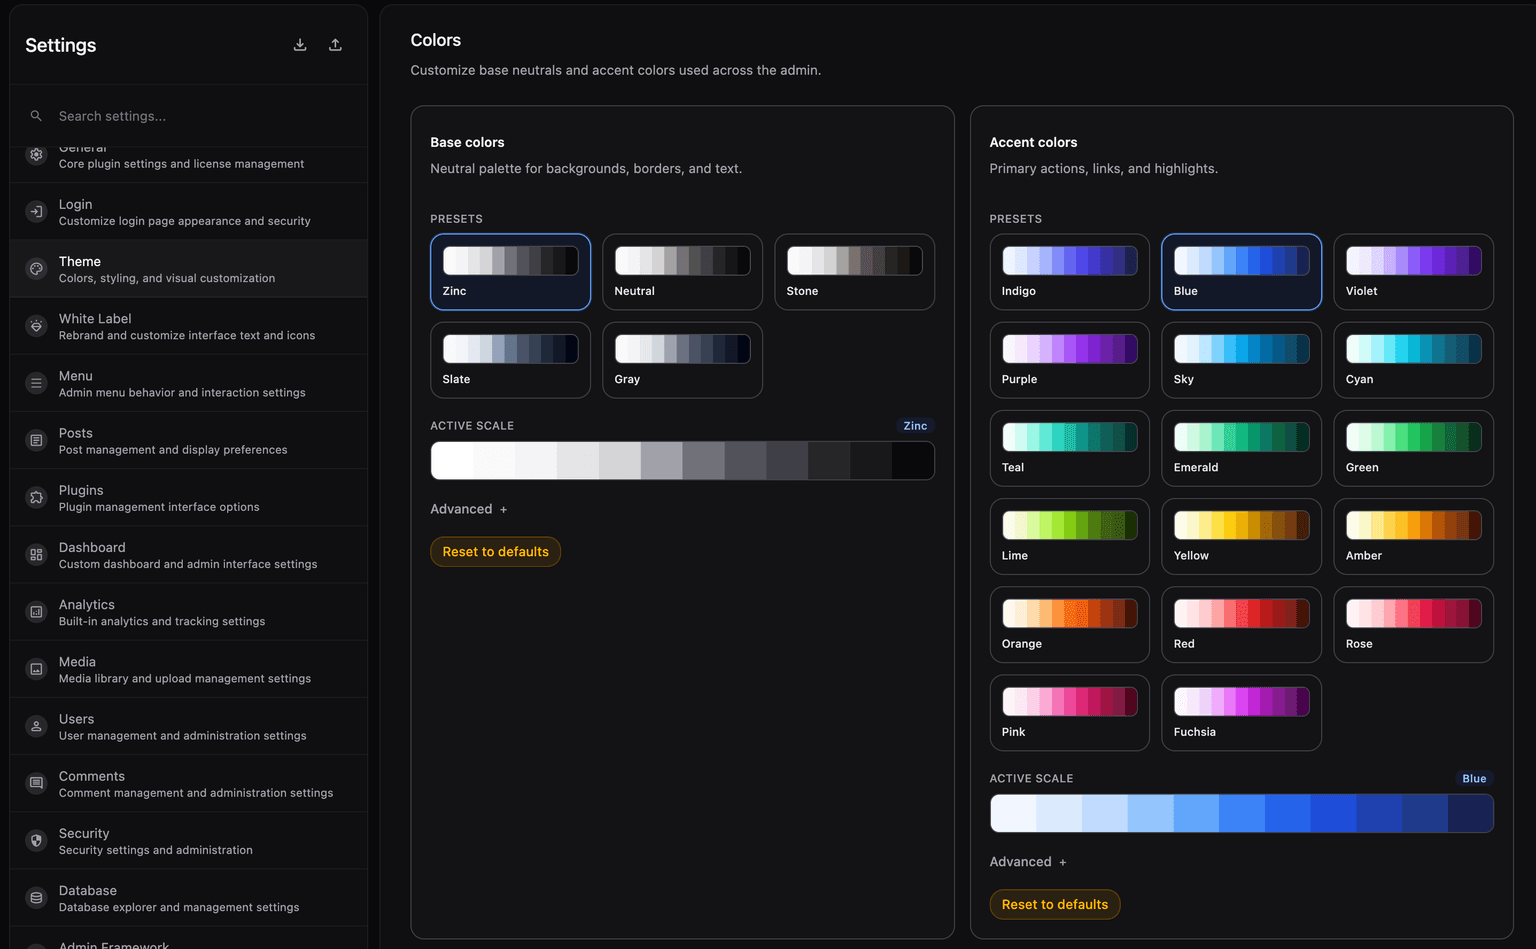The height and width of the screenshot is (949, 1536).
Task: Open Comments settings in the sidebar
Action: pyautogui.click(x=188, y=783)
